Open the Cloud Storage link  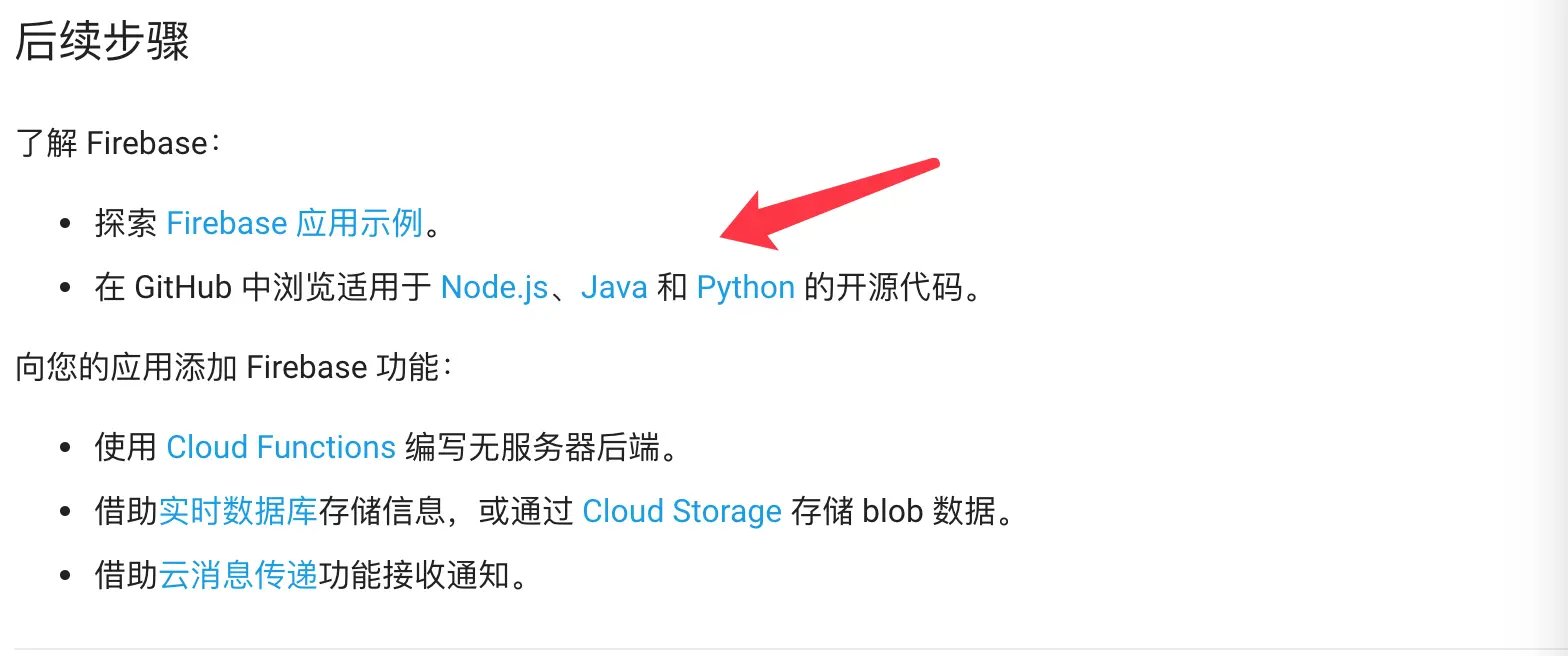[x=682, y=512]
